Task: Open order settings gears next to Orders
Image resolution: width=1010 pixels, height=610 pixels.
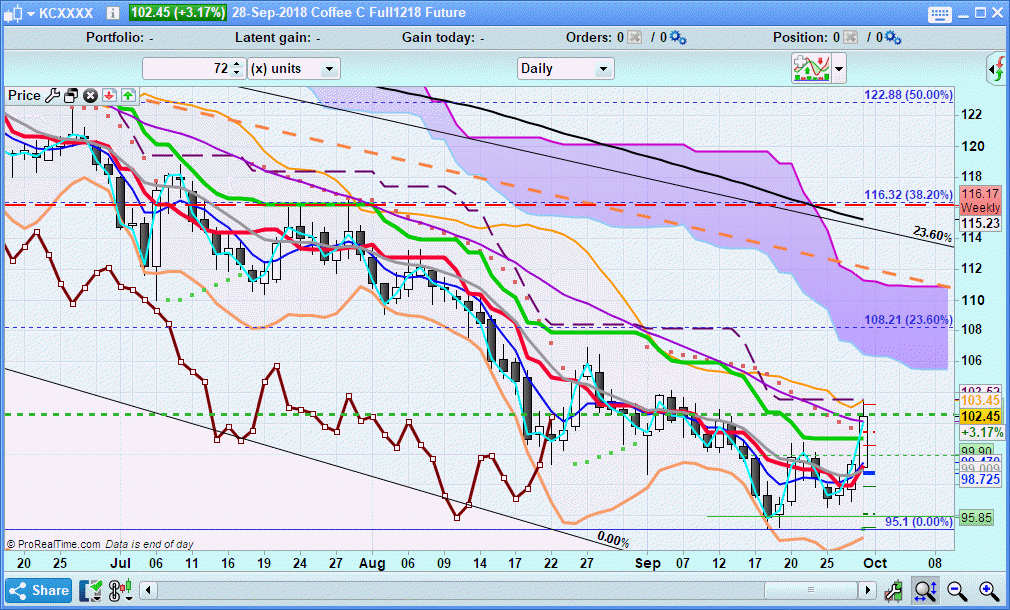Action: point(678,38)
